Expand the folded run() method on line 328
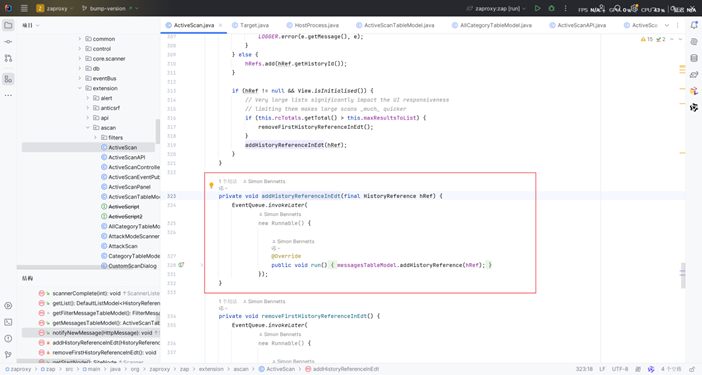The height and width of the screenshot is (375, 702). pos(201,265)
